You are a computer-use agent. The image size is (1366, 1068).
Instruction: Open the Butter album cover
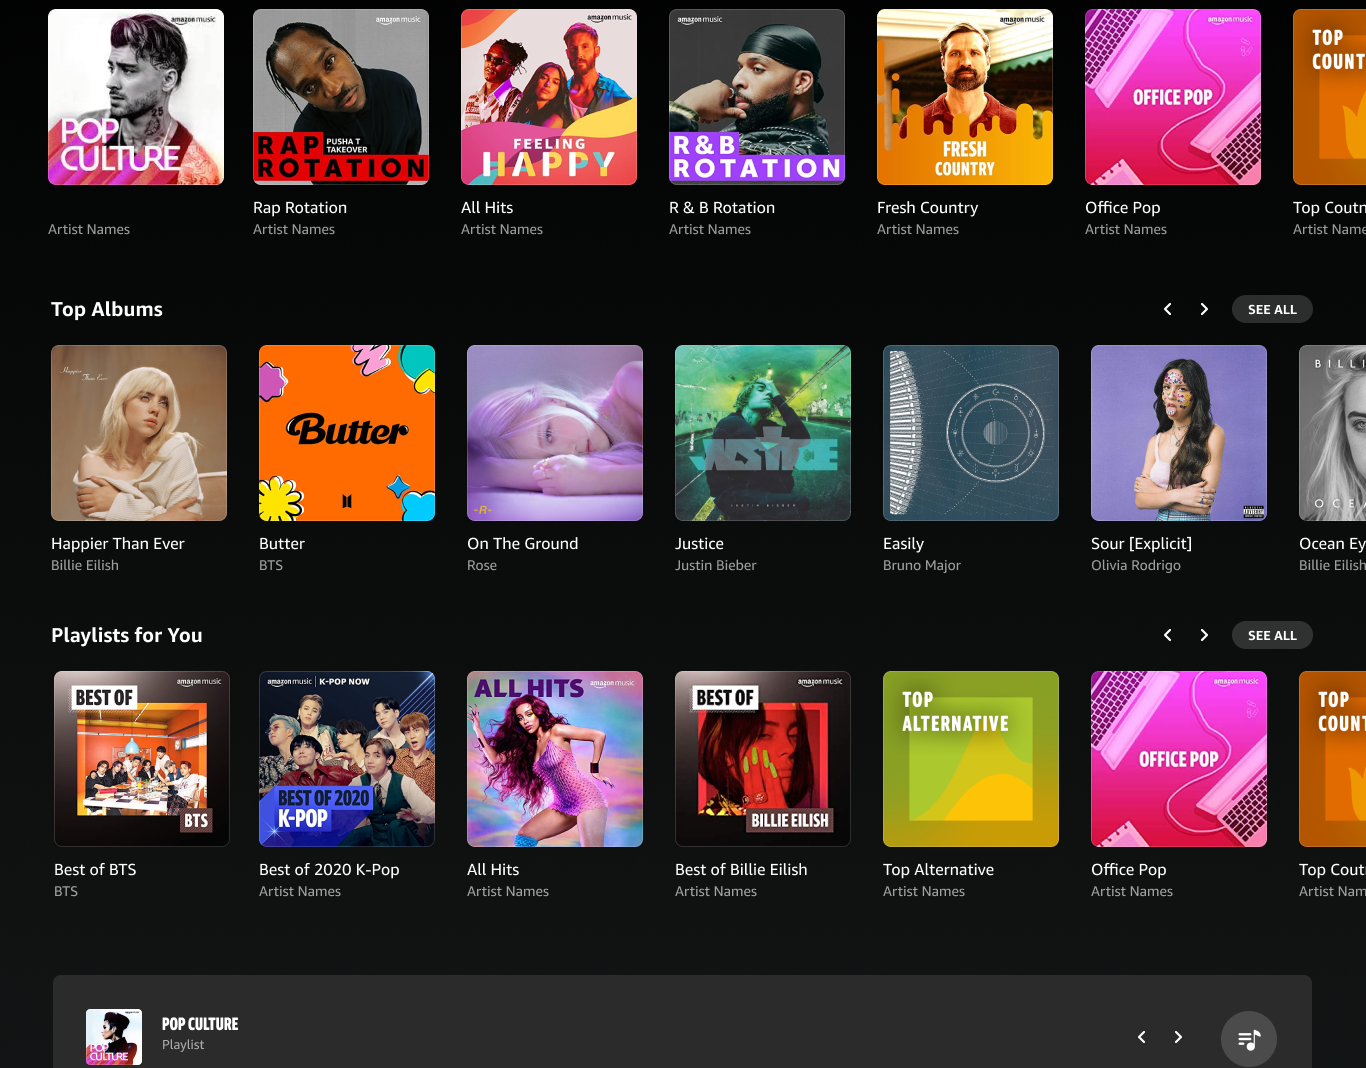click(x=347, y=433)
